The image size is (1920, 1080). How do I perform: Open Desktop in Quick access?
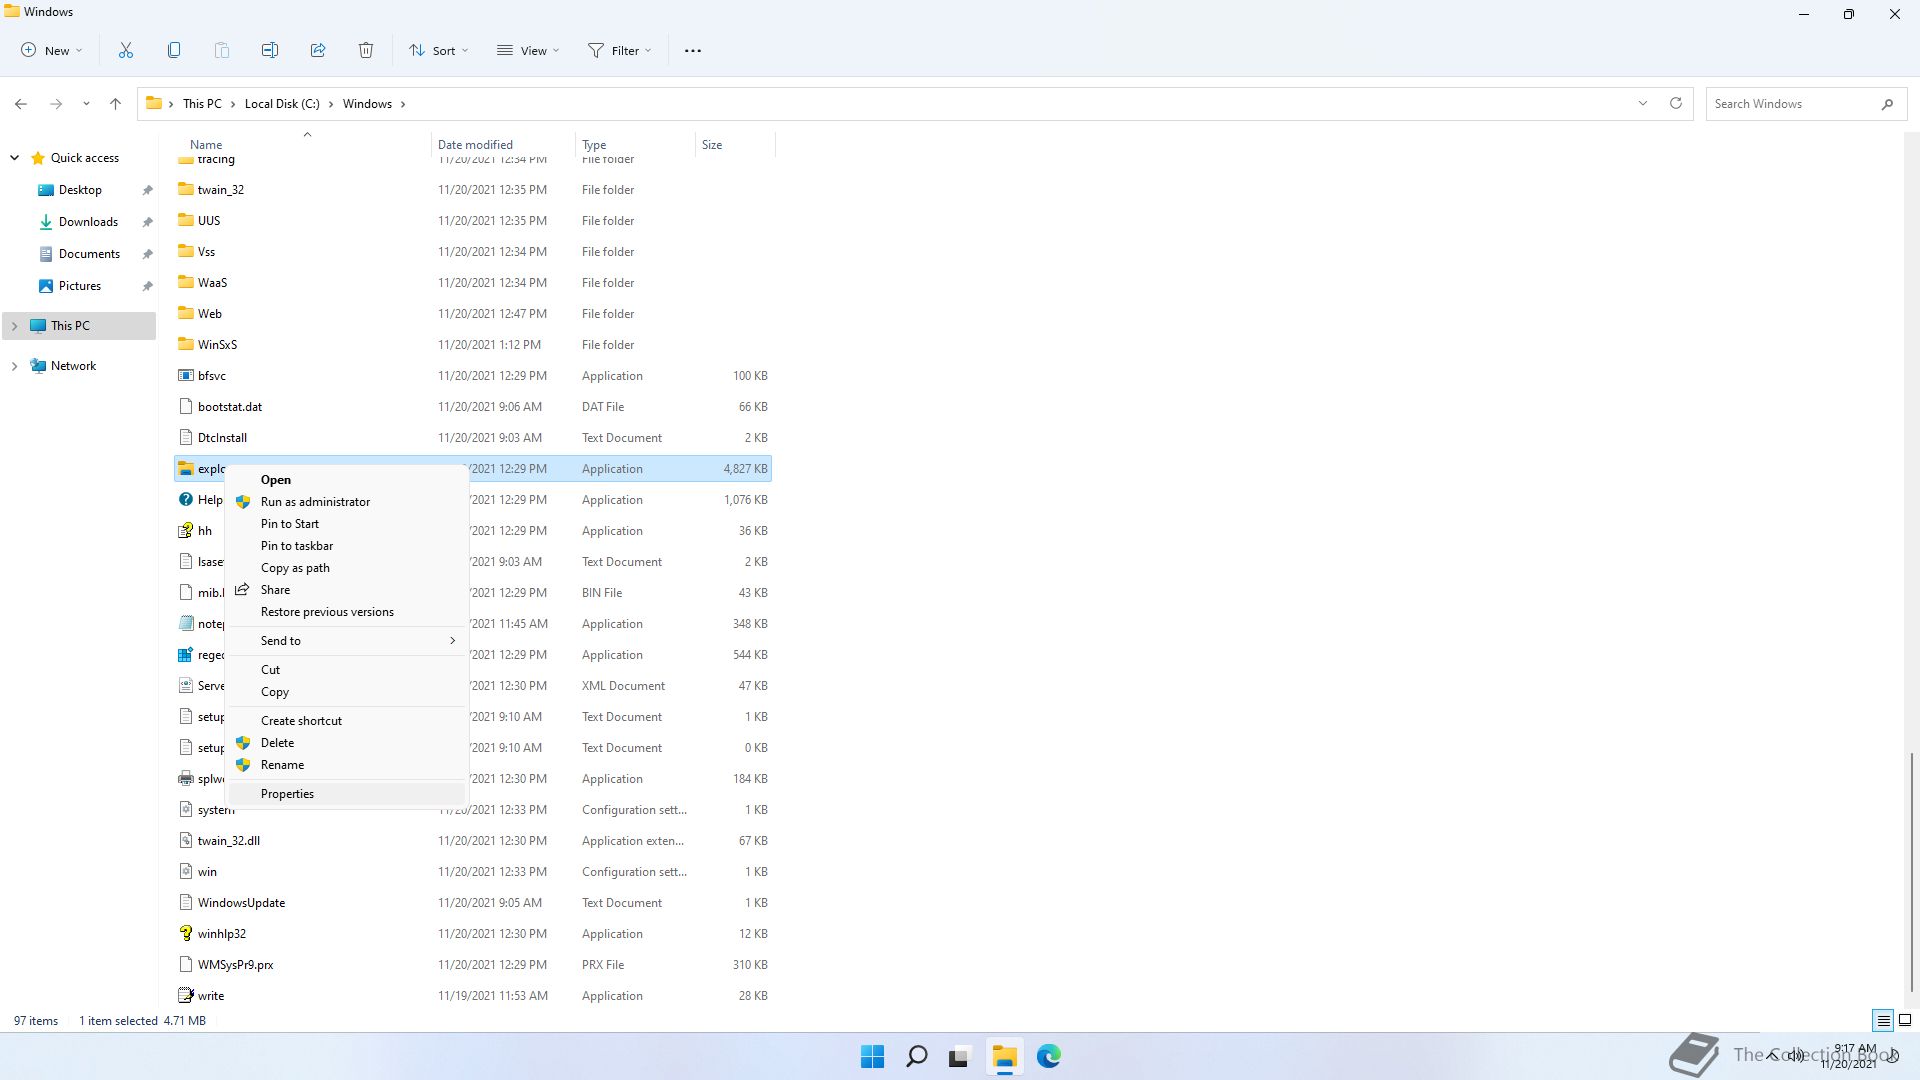coord(80,190)
